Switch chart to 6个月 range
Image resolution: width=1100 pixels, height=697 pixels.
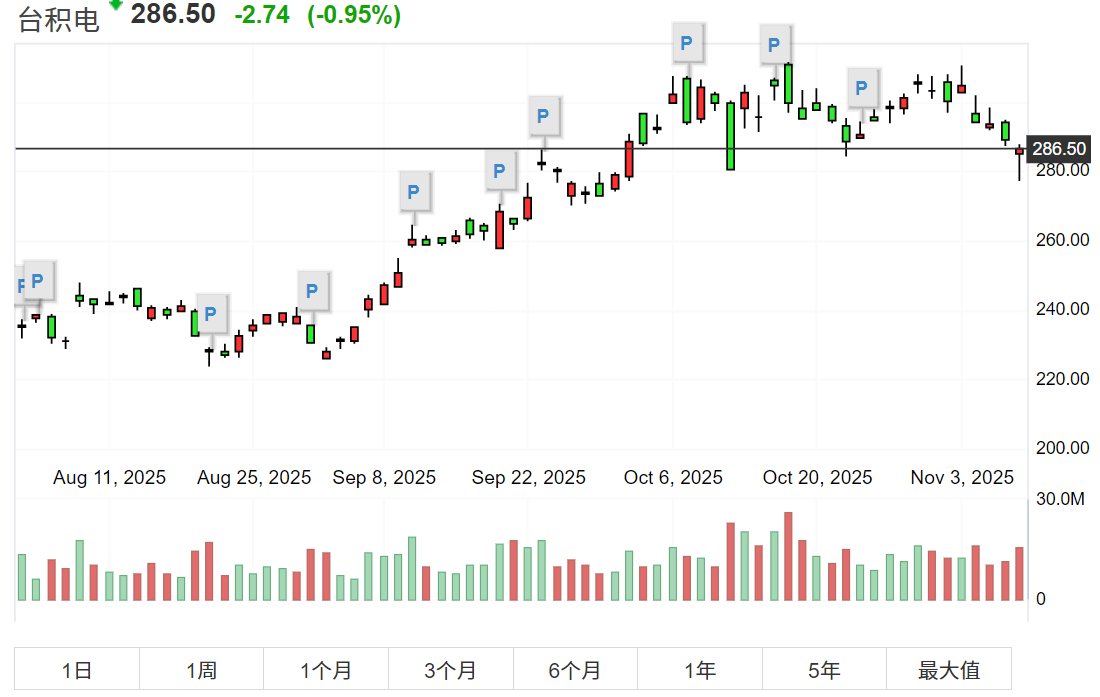coord(575,670)
